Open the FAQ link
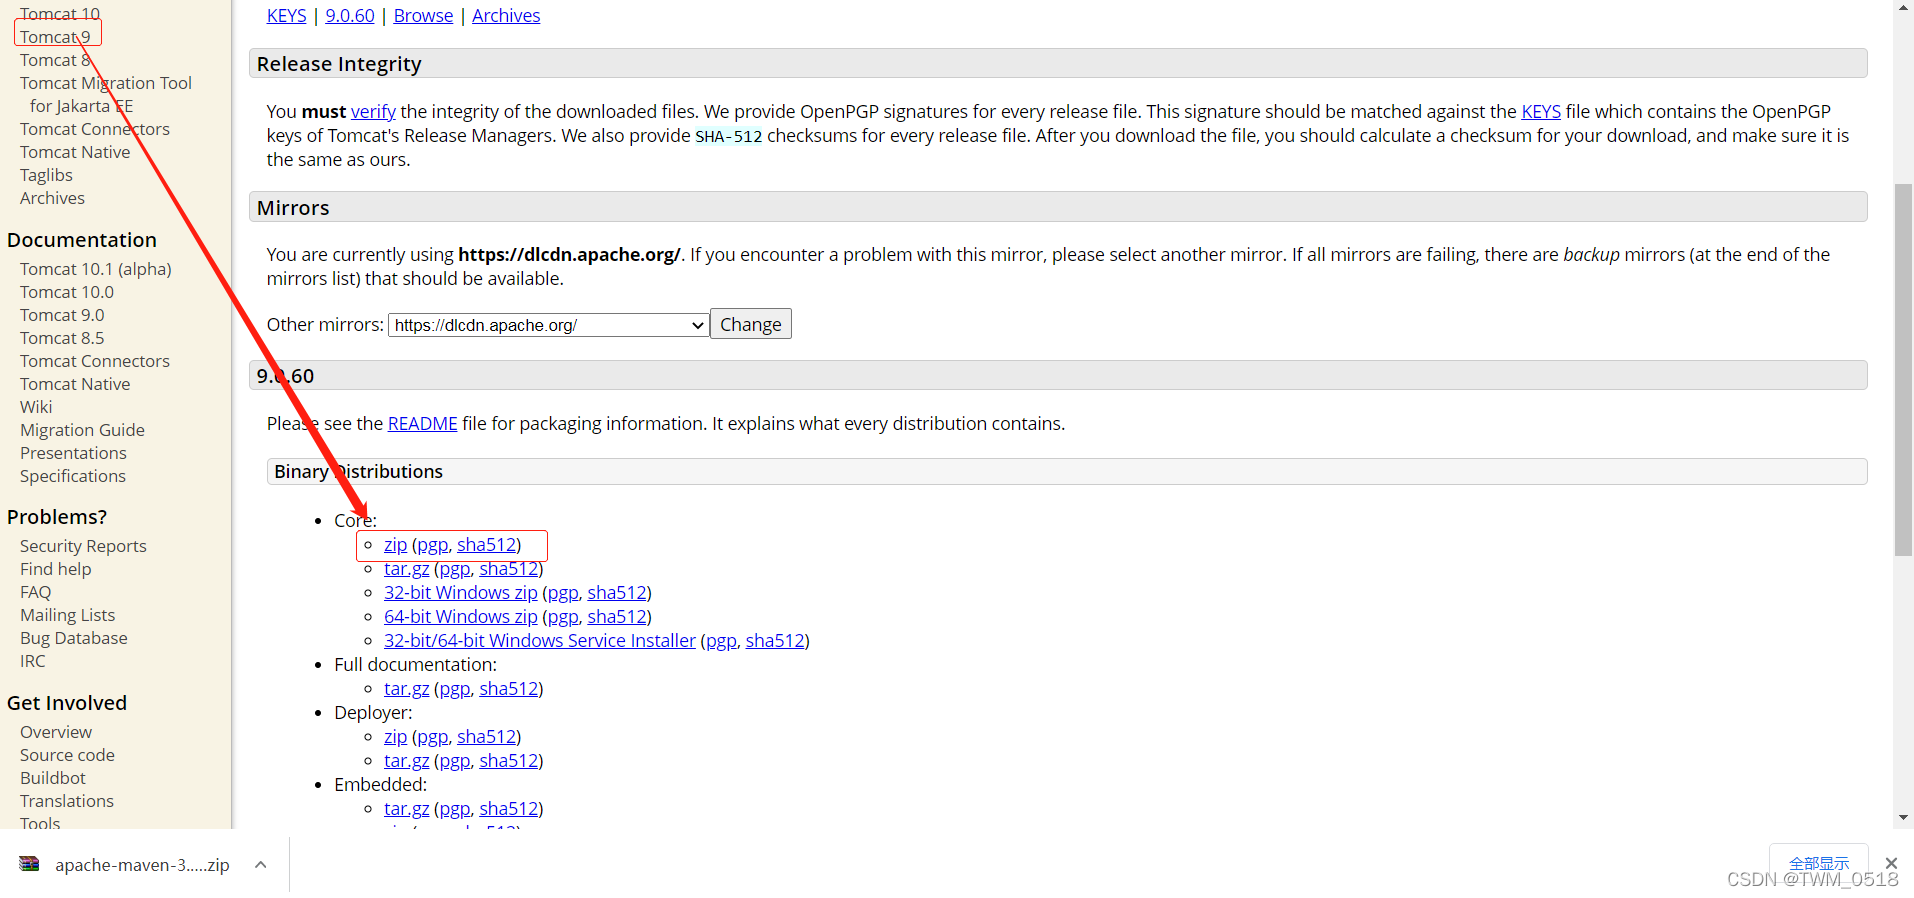 coord(35,592)
